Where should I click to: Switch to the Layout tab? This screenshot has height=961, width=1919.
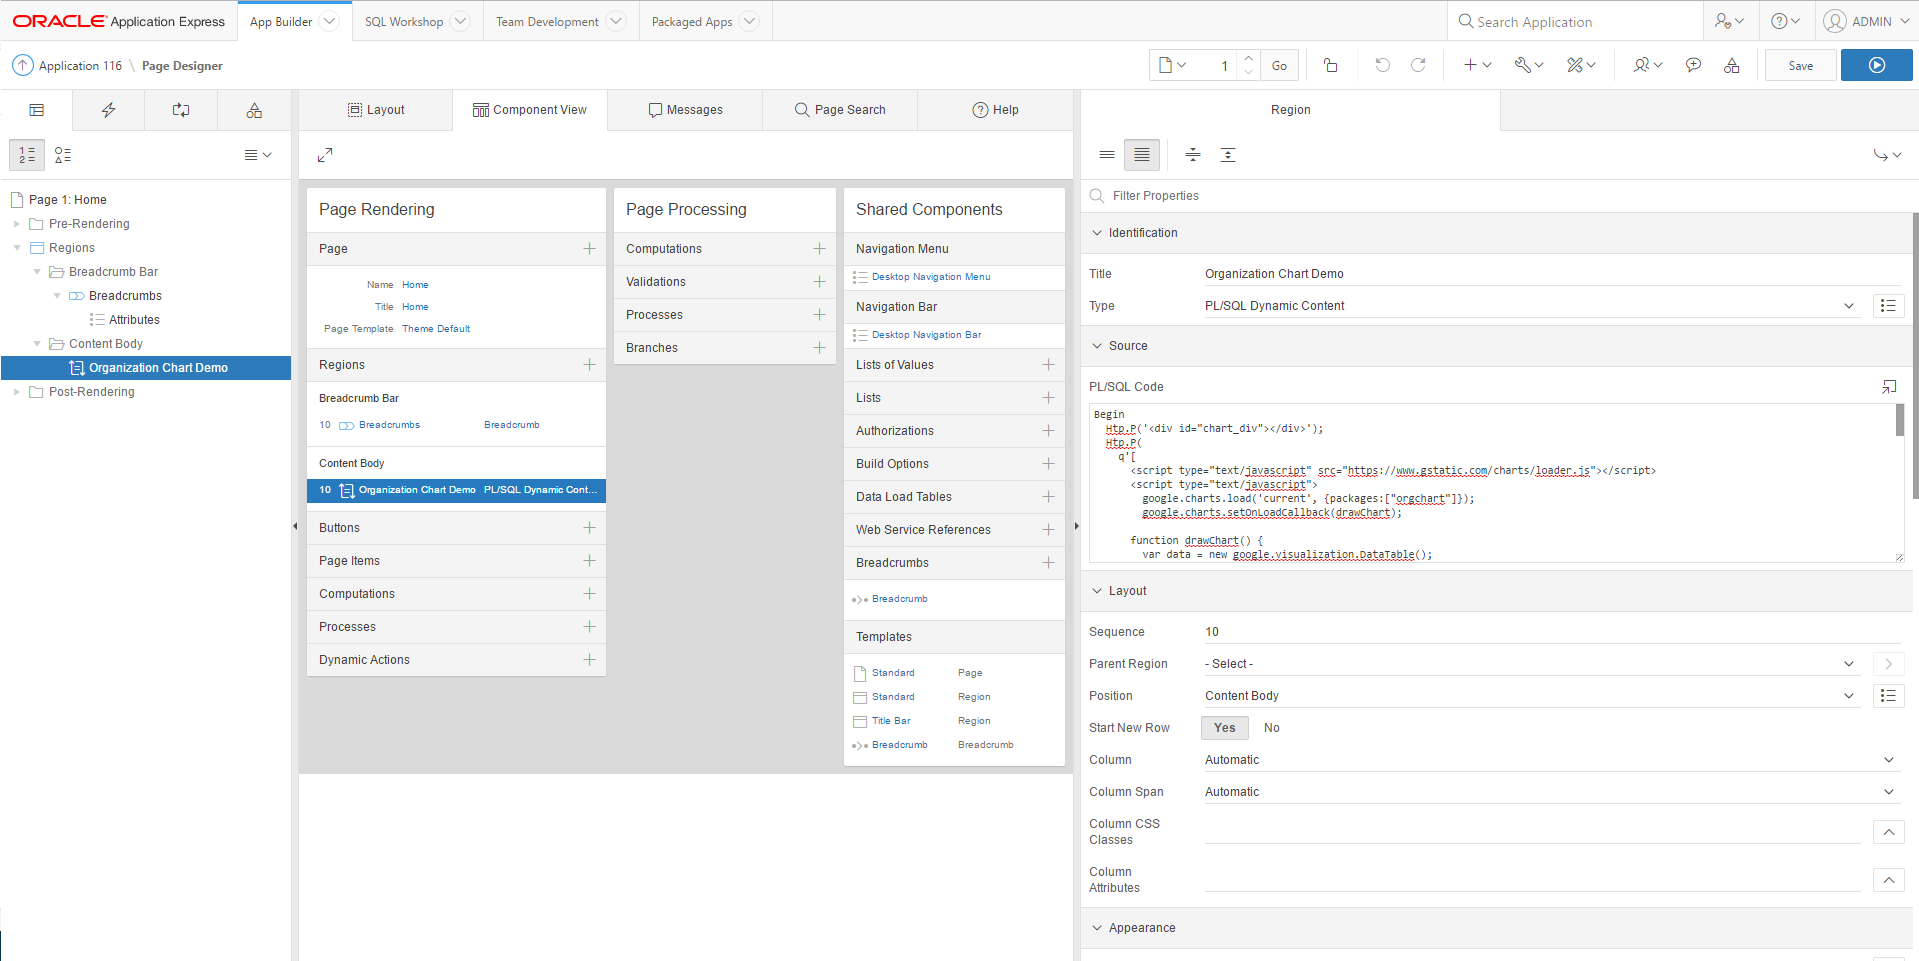376,110
